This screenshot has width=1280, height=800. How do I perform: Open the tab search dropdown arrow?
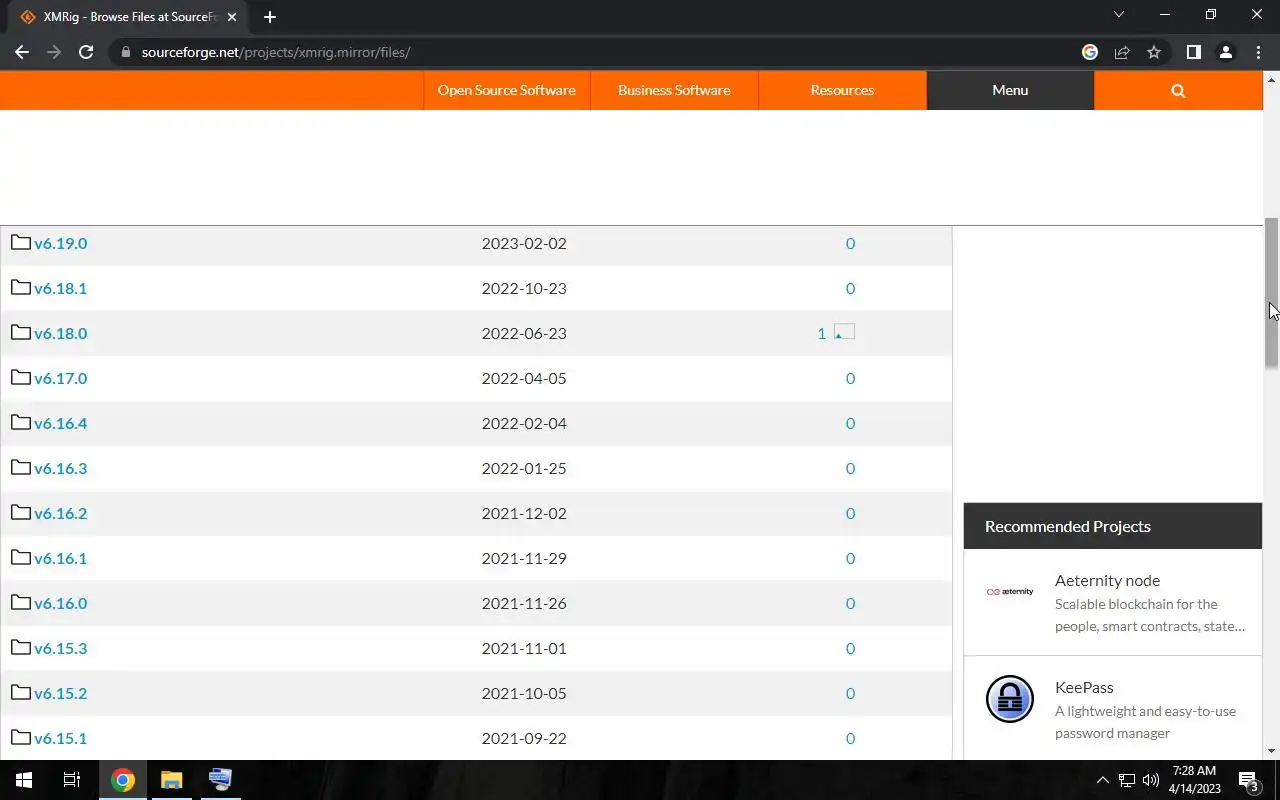1119,15
